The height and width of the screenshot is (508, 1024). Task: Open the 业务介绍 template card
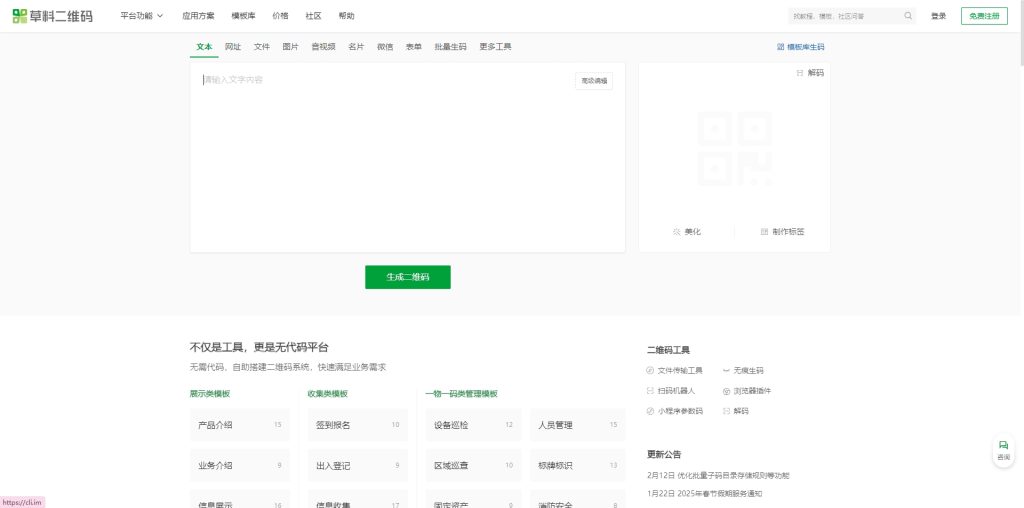pyautogui.click(x=240, y=466)
